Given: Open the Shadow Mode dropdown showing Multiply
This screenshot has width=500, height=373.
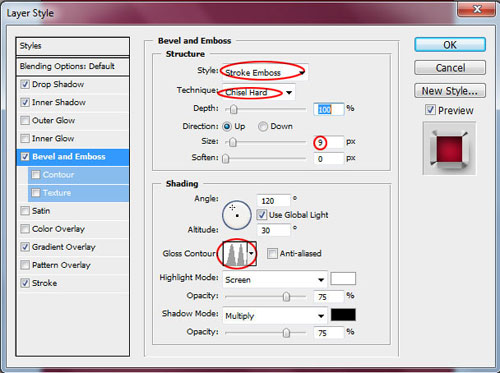Looking at the screenshot, I should pos(275,315).
